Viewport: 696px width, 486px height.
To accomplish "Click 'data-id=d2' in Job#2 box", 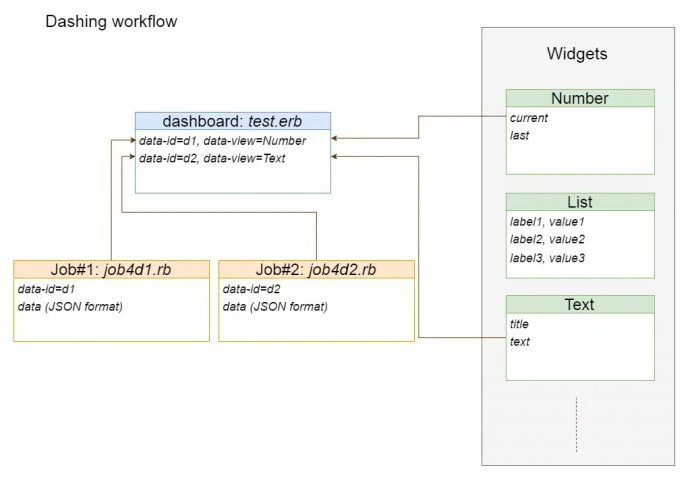I will coord(252,289).
